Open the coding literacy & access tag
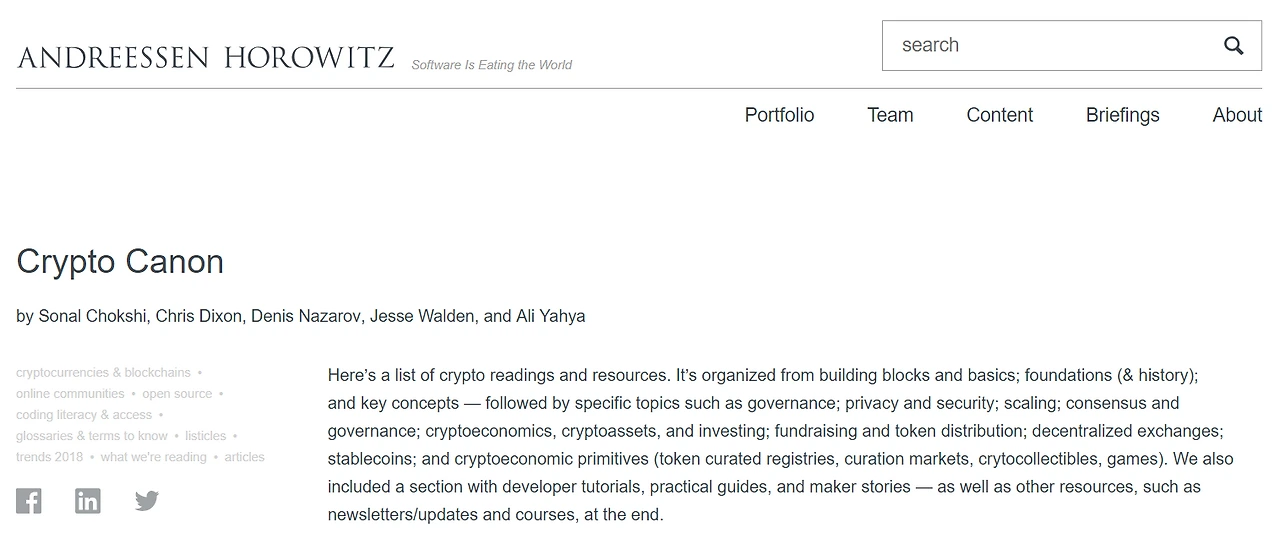The height and width of the screenshot is (555, 1280). (x=84, y=415)
